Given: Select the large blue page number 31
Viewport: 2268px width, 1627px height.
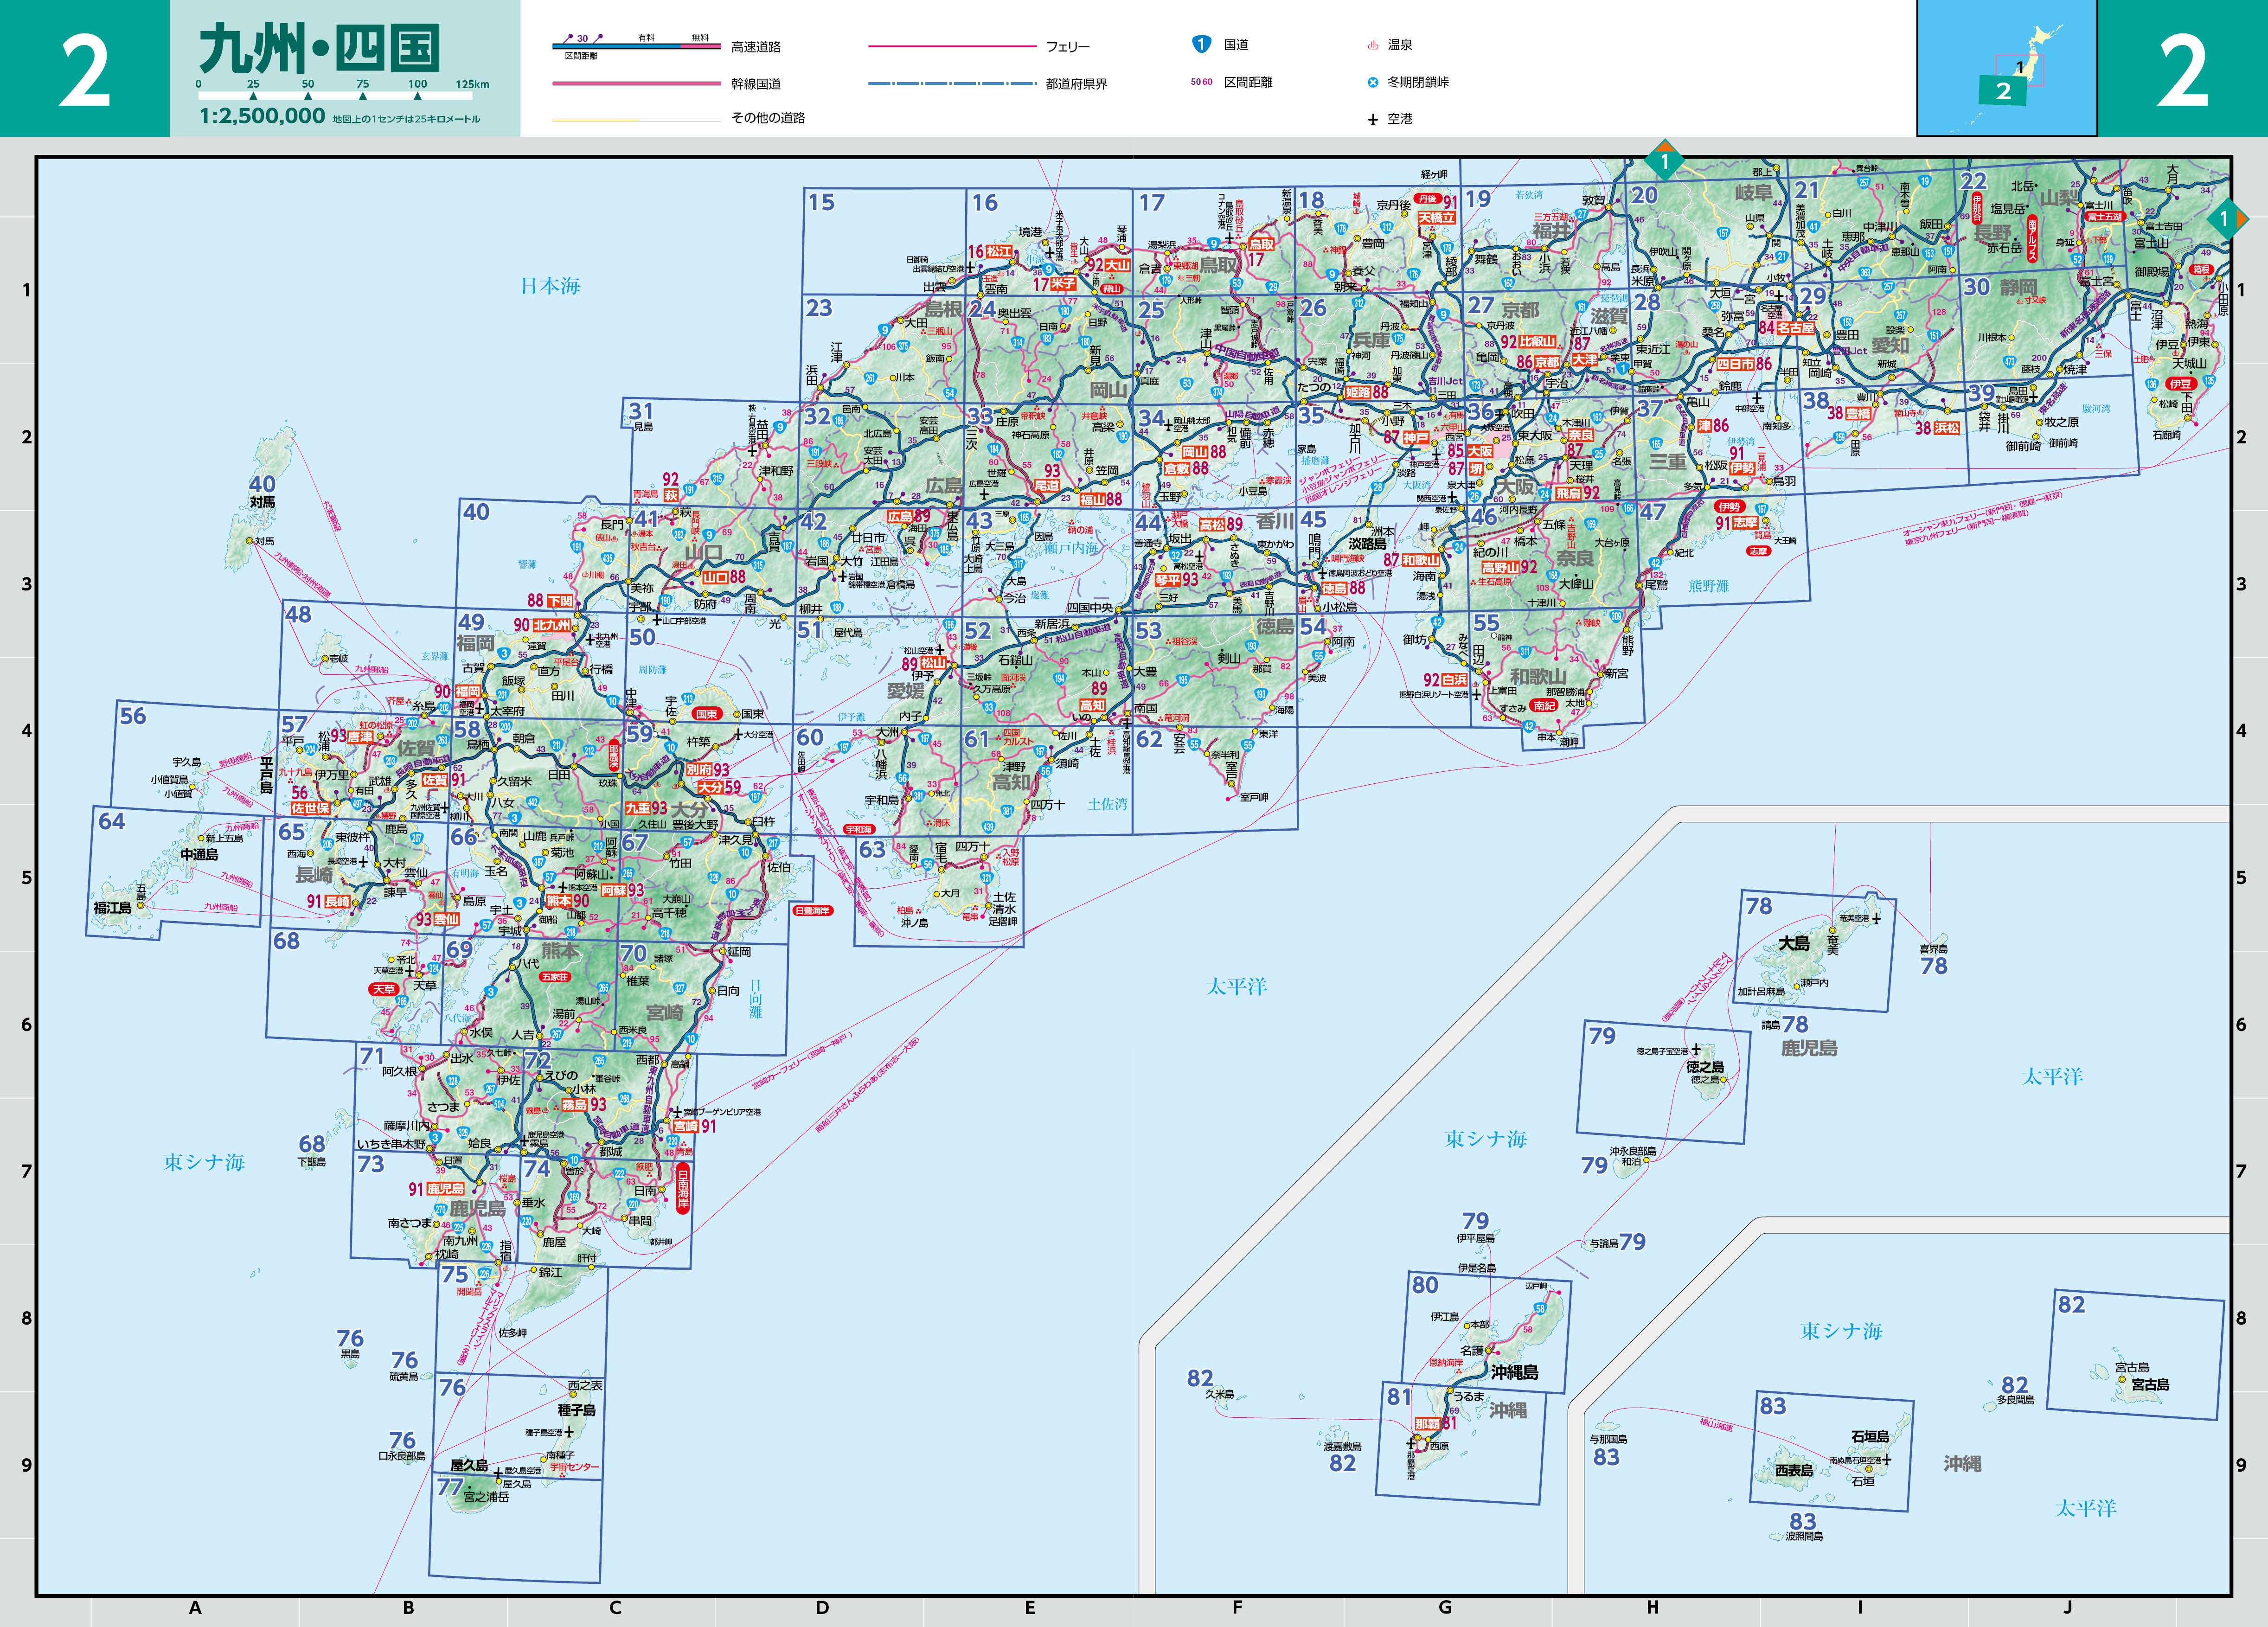Looking at the screenshot, I should coord(641,411).
